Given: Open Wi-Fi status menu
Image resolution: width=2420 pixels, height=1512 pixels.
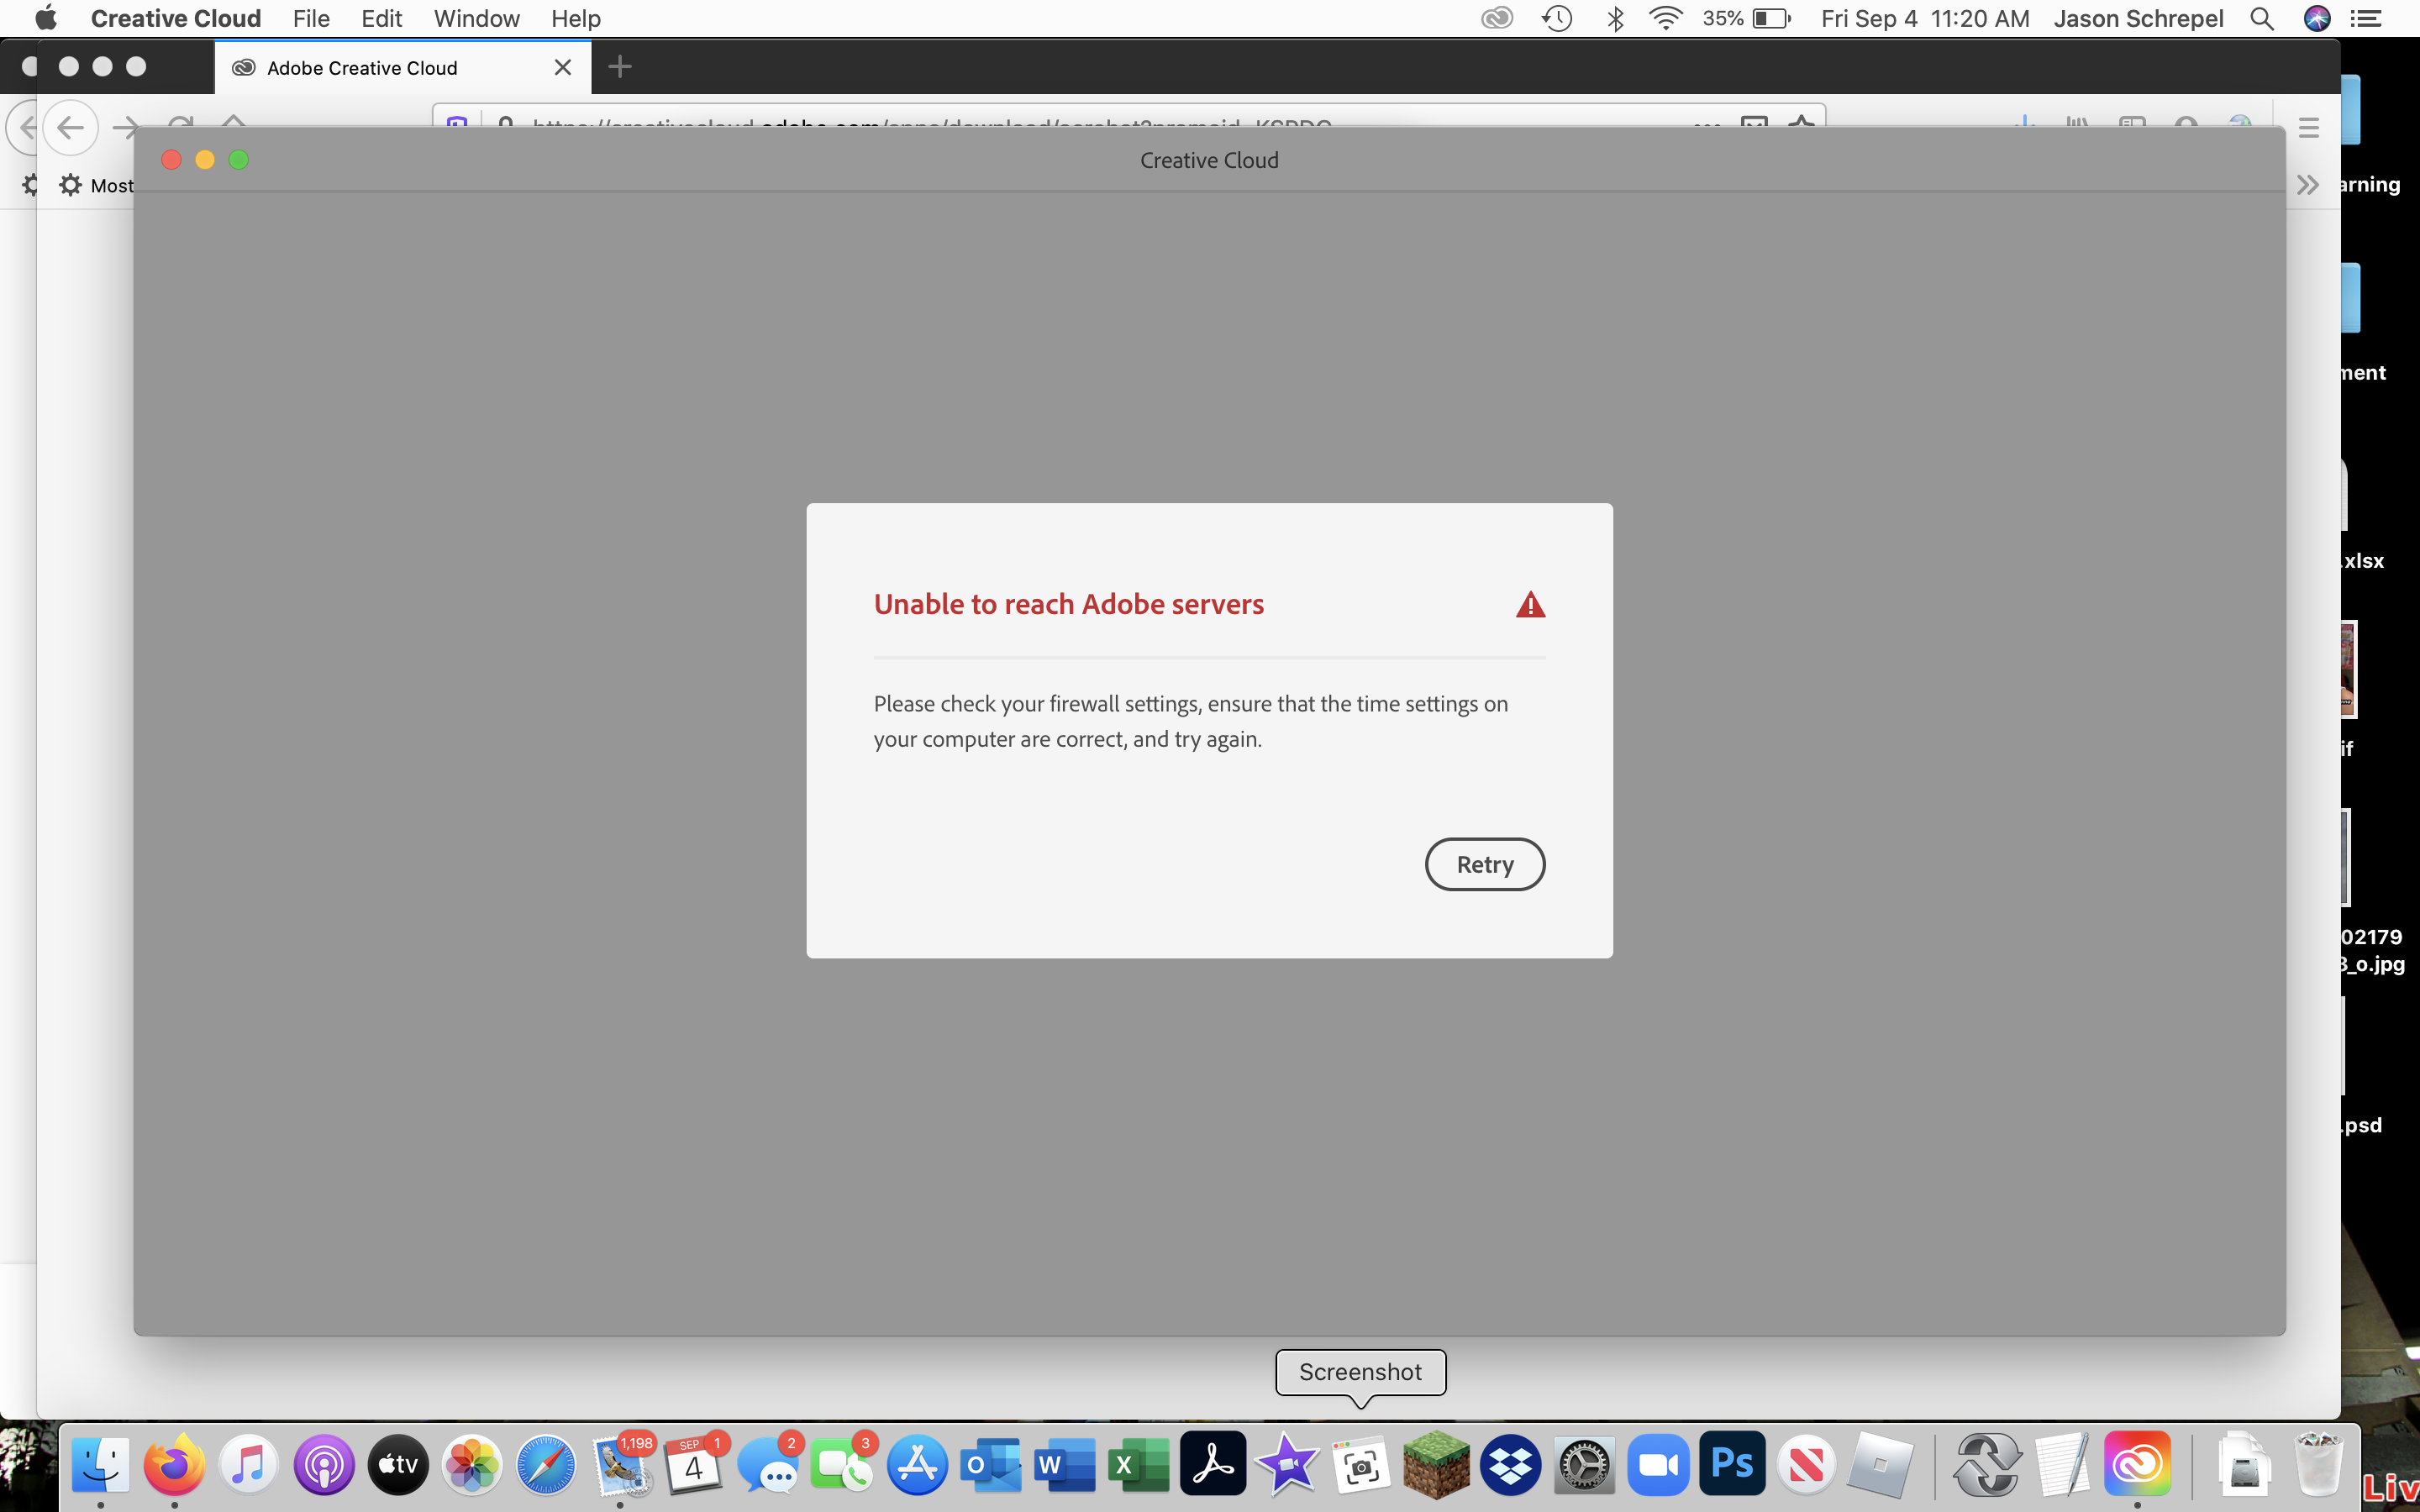Looking at the screenshot, I should click(1665, 18).
